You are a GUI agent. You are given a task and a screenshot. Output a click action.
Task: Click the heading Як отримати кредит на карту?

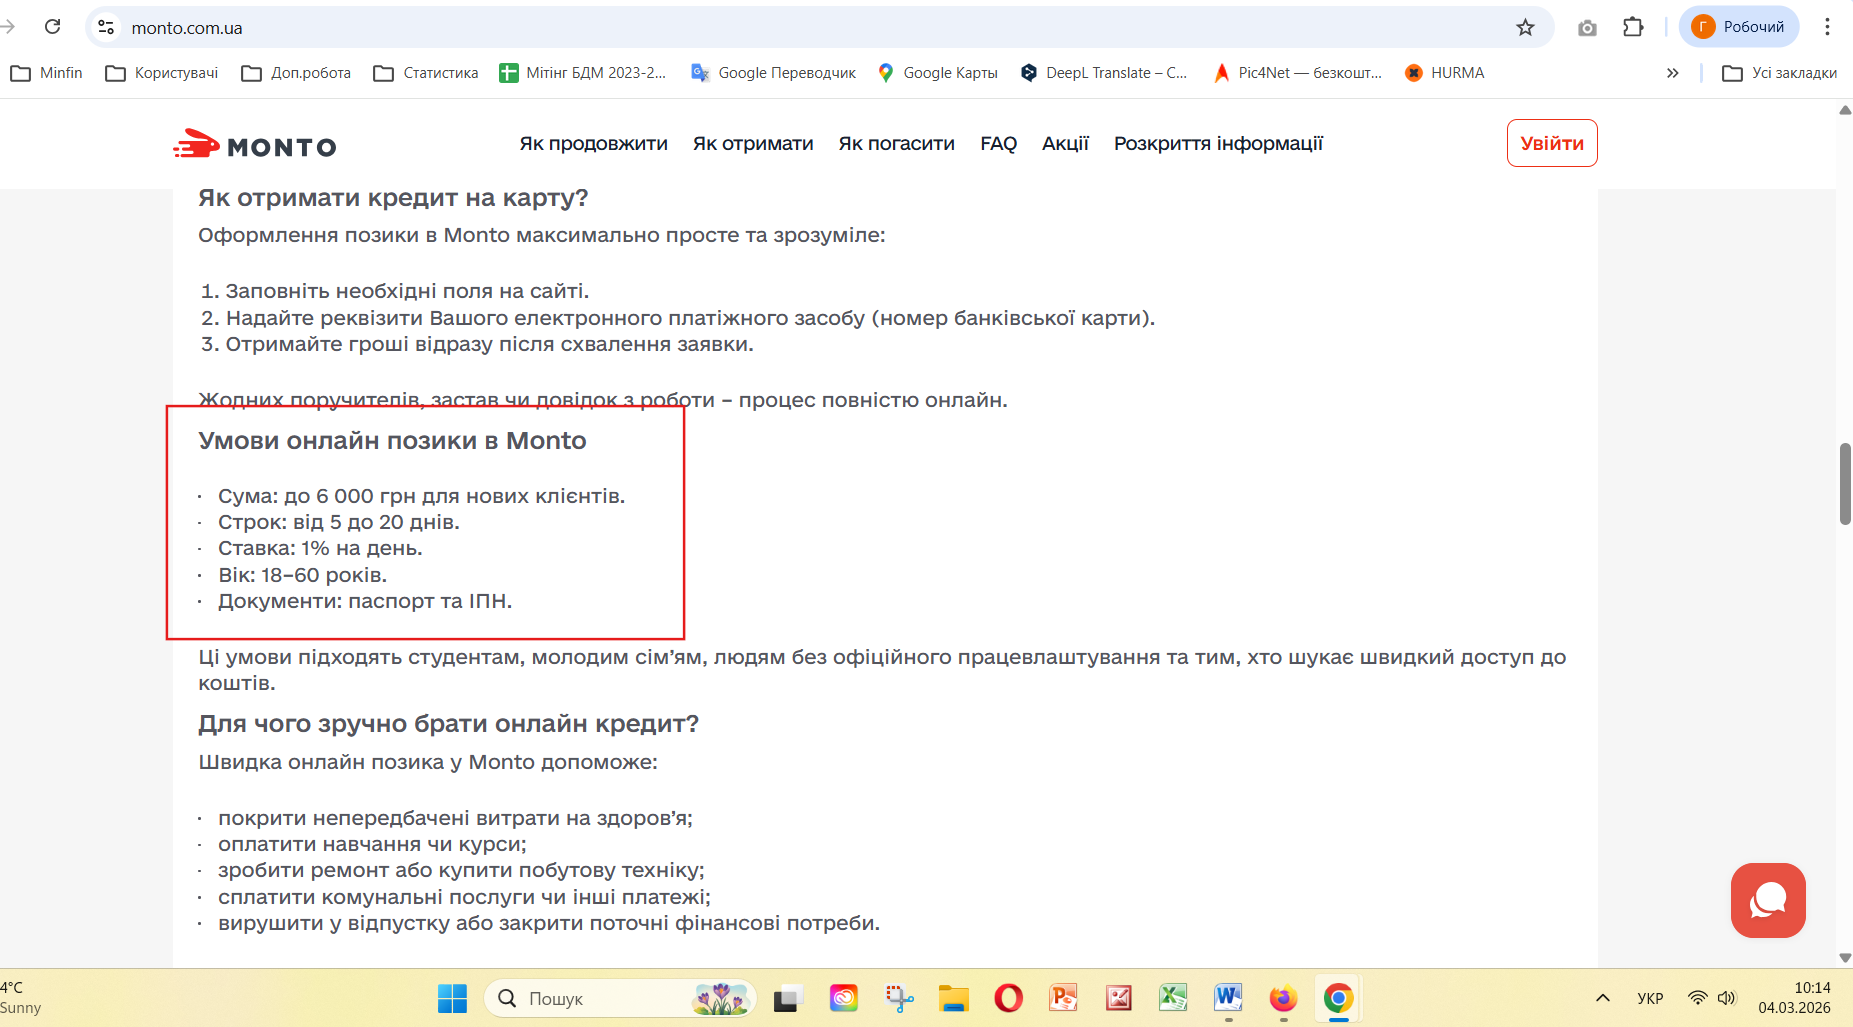[x=393, y=198]
